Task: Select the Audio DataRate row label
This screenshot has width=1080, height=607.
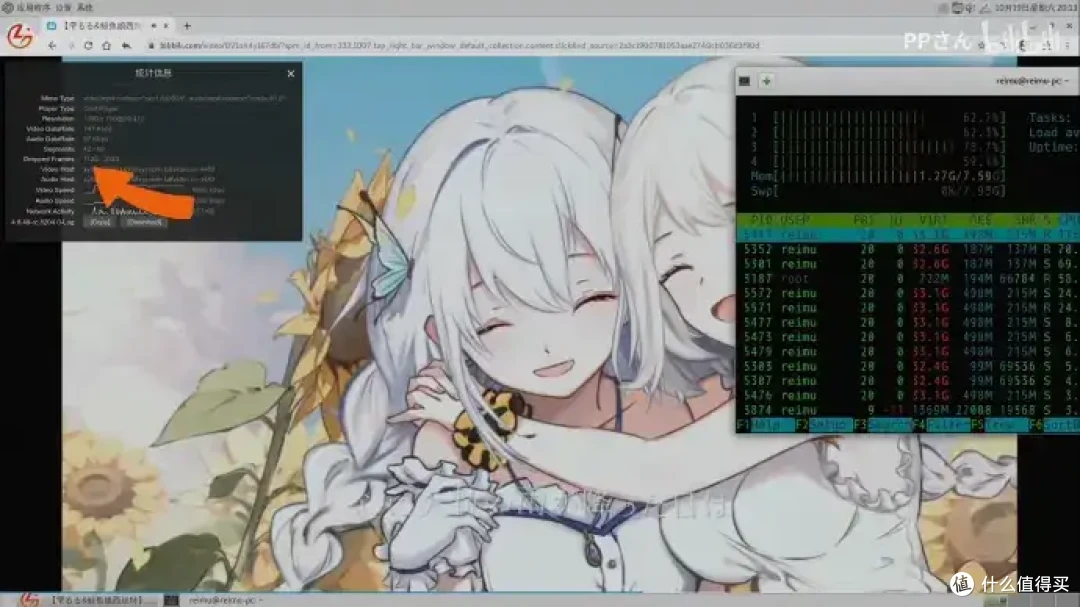Action: 50,138
